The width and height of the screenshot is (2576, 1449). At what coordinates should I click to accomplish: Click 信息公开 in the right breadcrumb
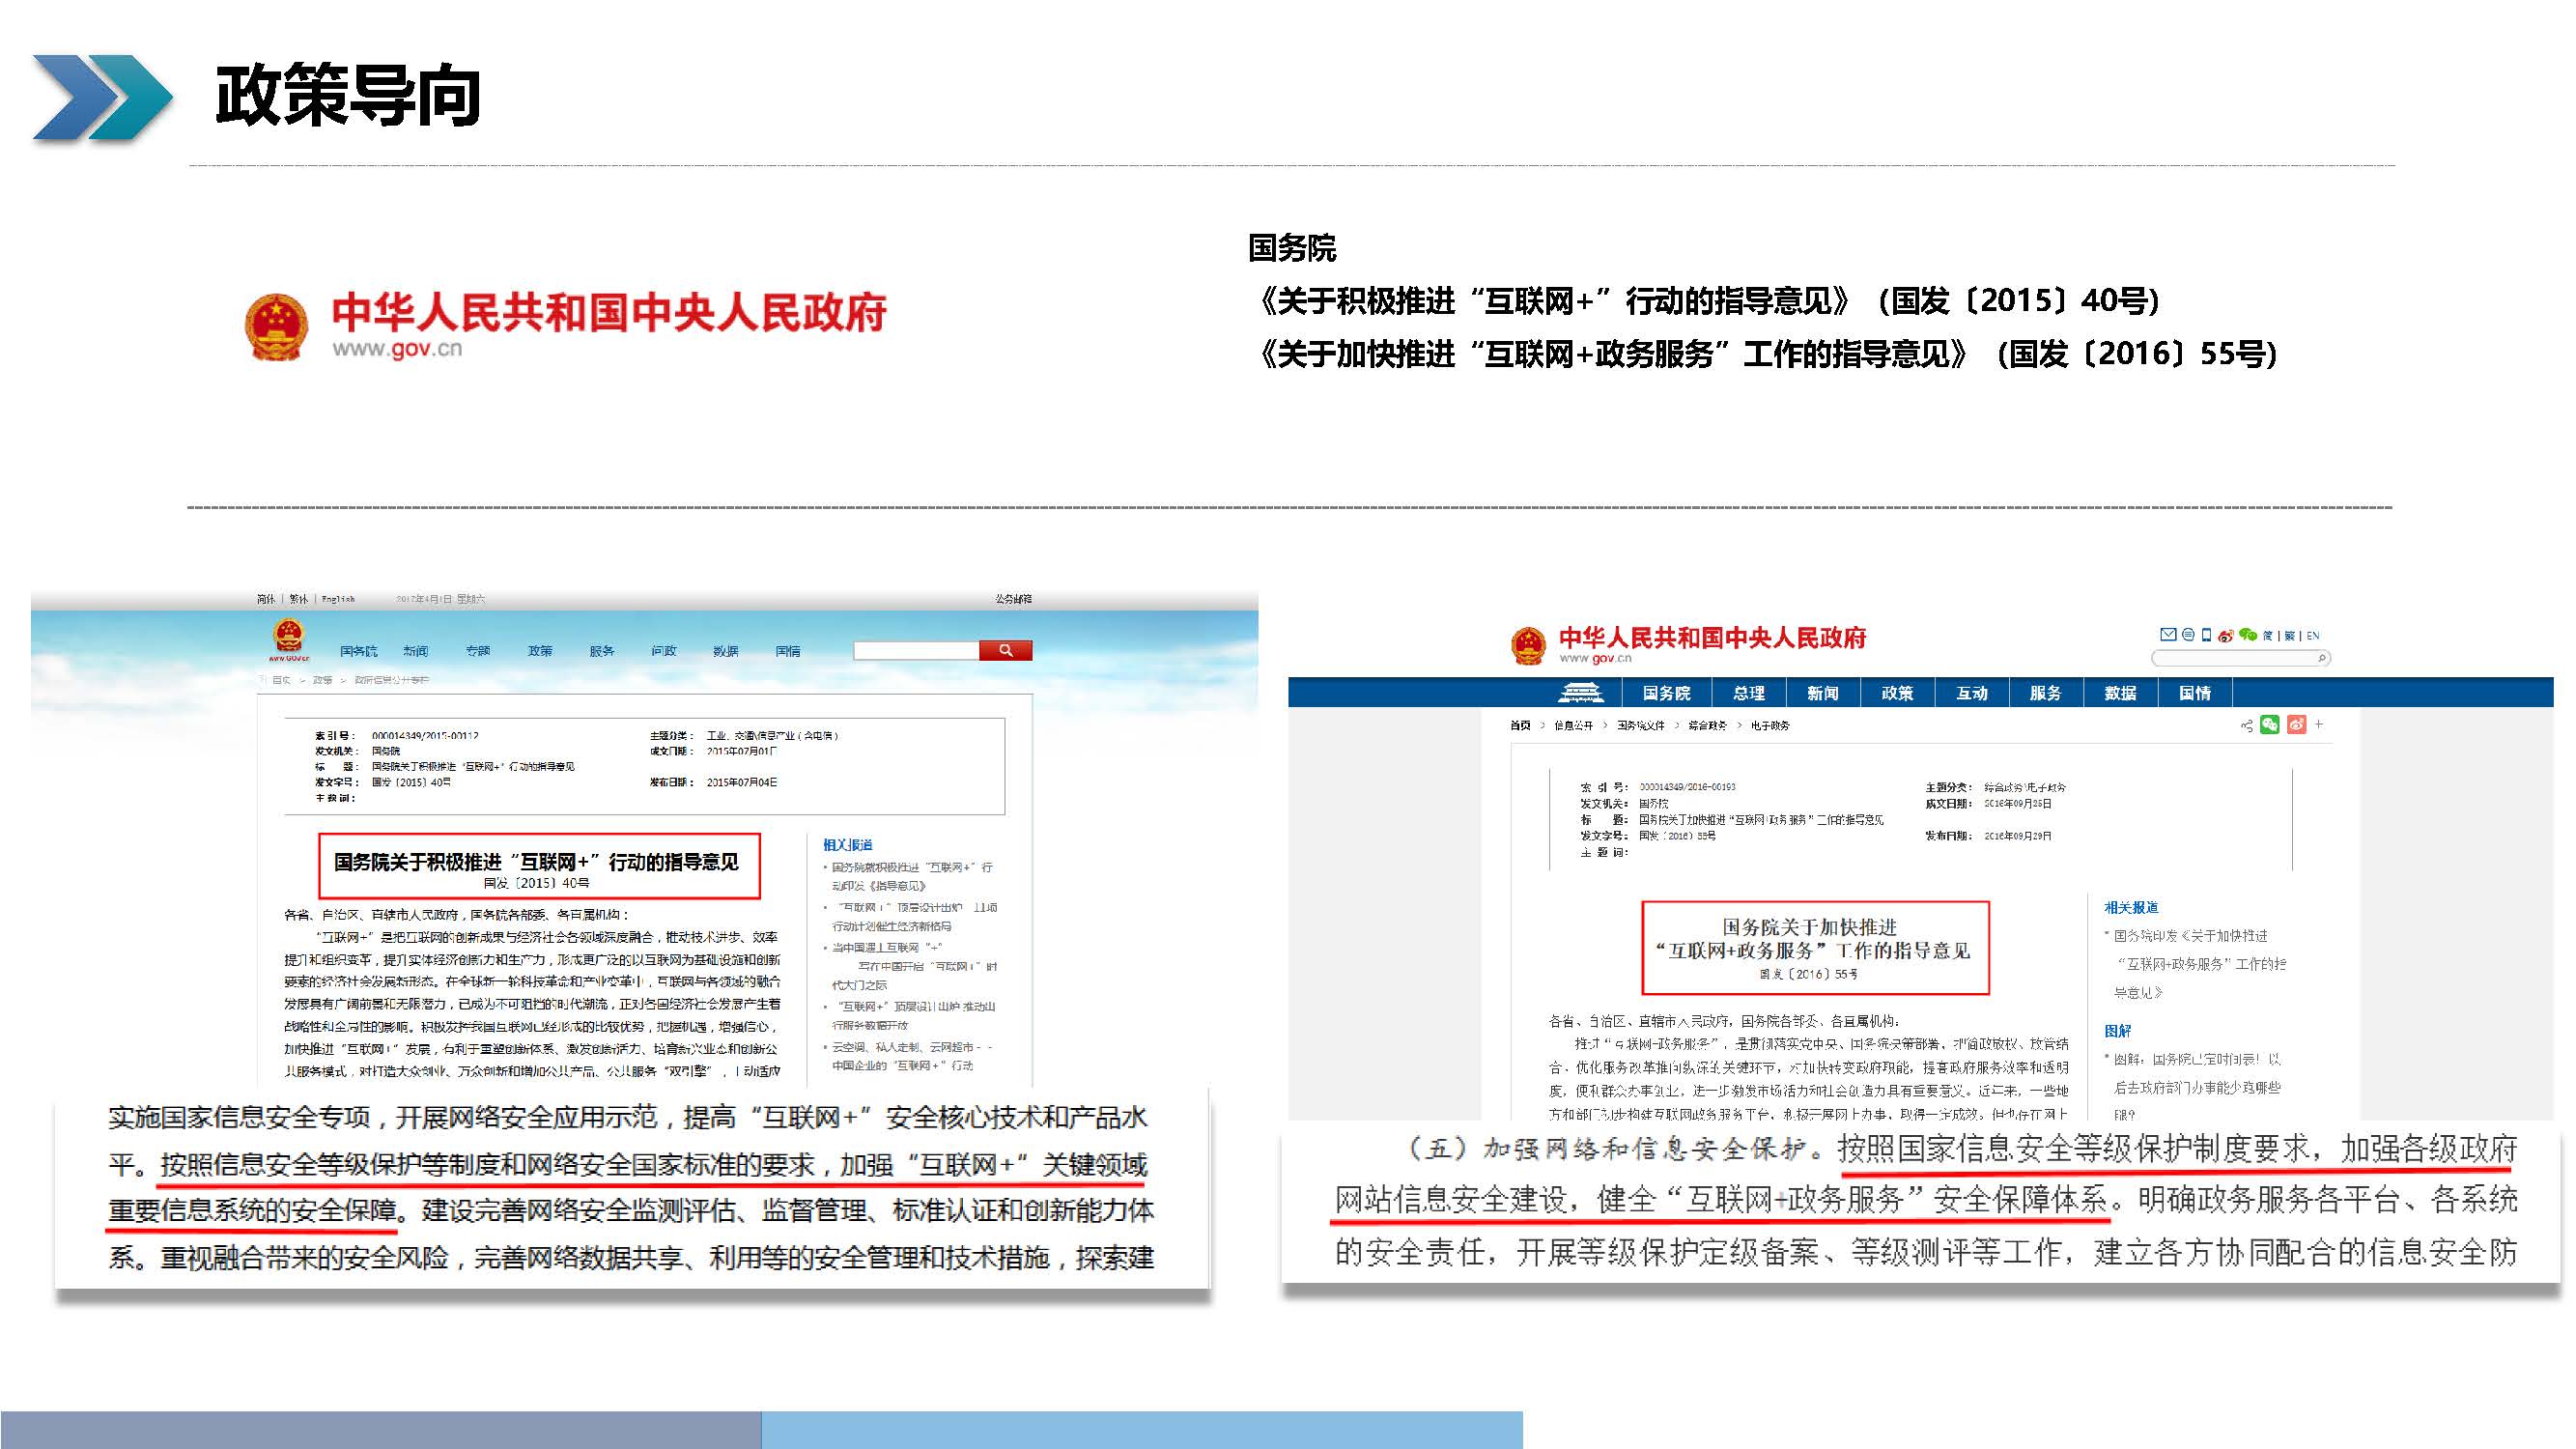pyautogui.click(x=1573, y=726)
